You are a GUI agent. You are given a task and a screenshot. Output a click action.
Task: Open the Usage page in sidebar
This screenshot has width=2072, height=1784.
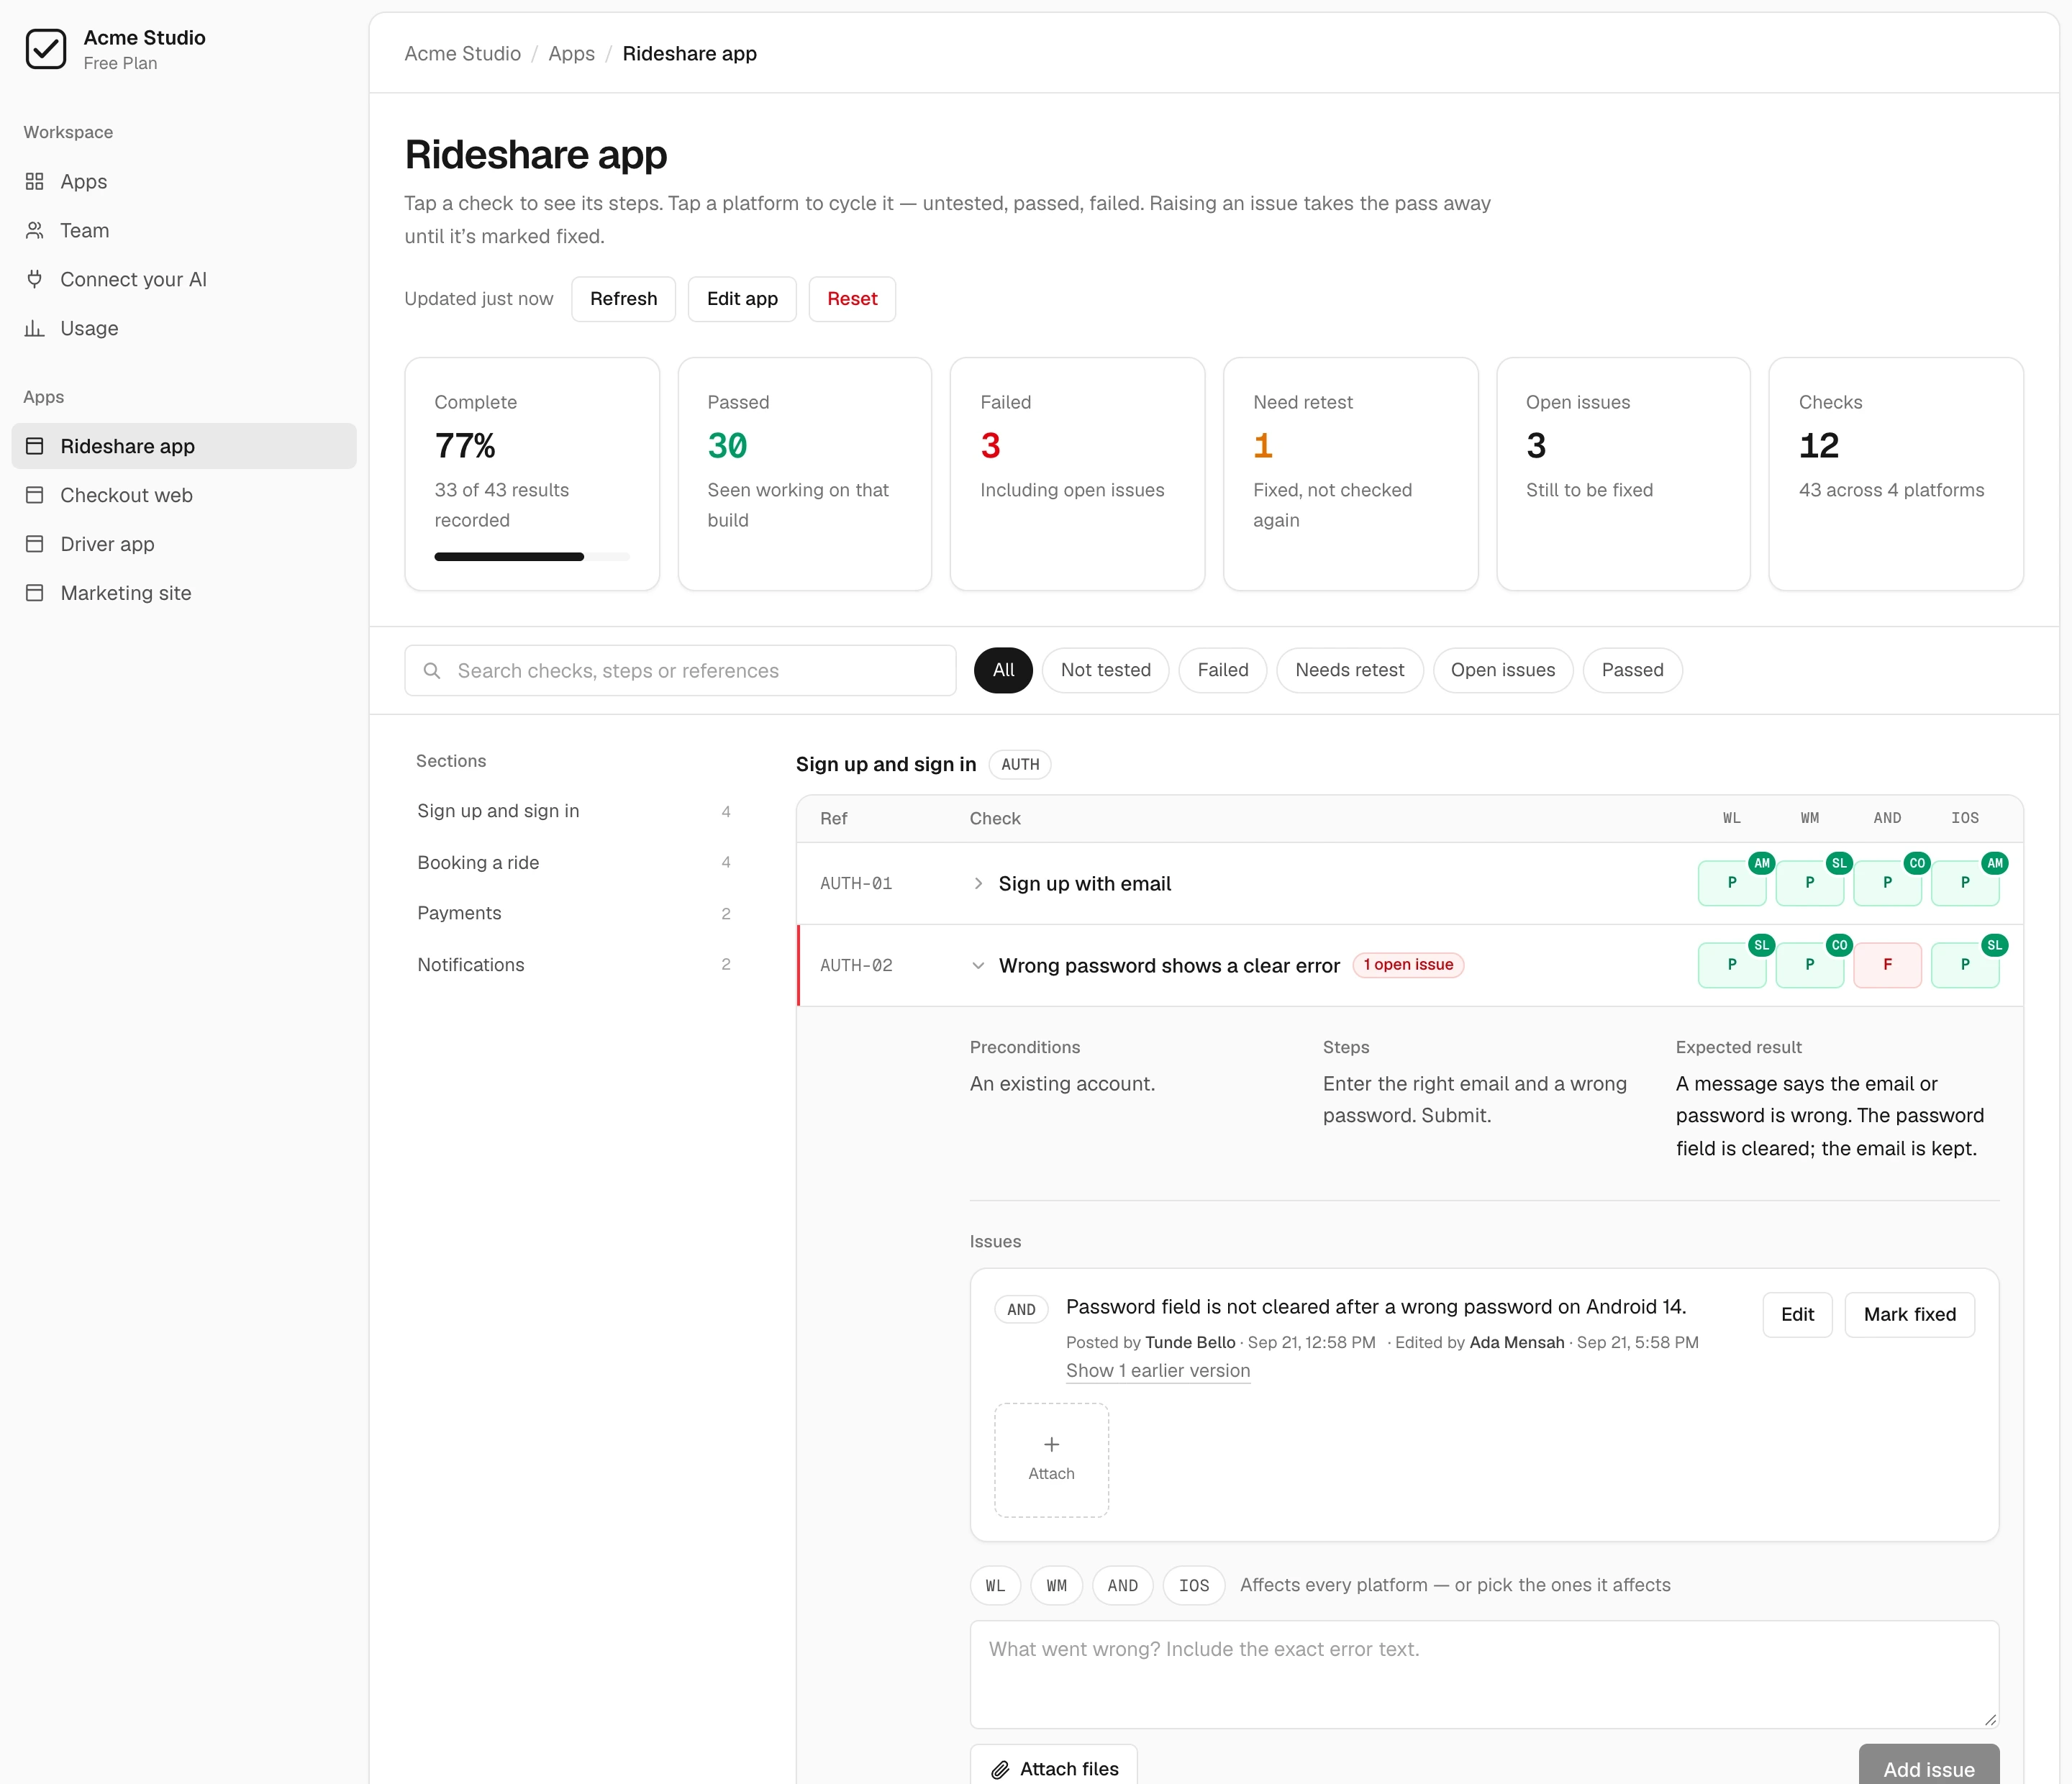(183, 328)
